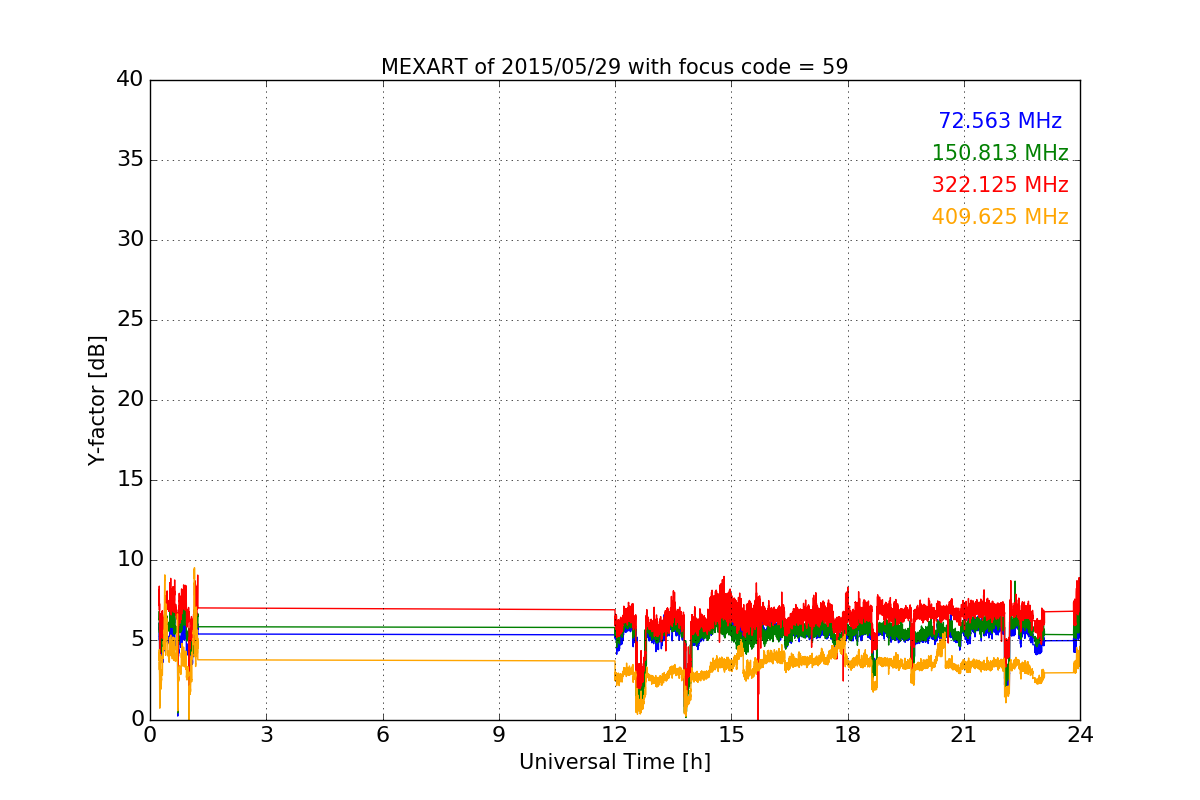
Task: Click the x-axis tick label 18
Action: coord(848,735)
